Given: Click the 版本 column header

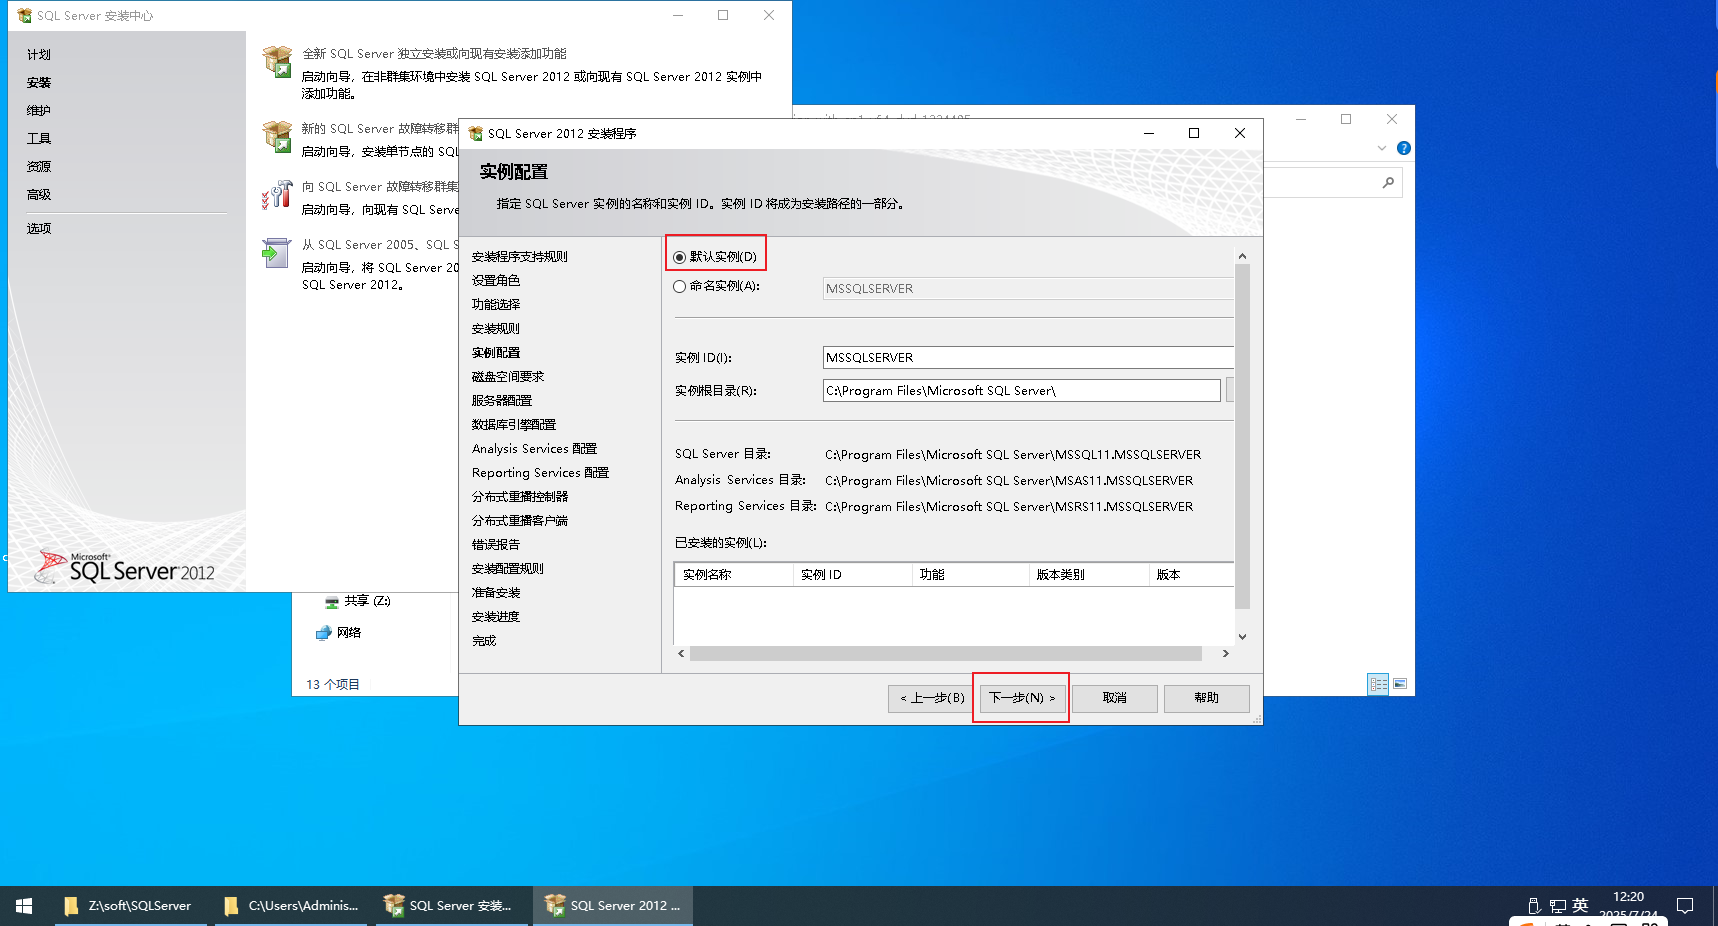Looking at the screenshot, I should [1191, 575].
